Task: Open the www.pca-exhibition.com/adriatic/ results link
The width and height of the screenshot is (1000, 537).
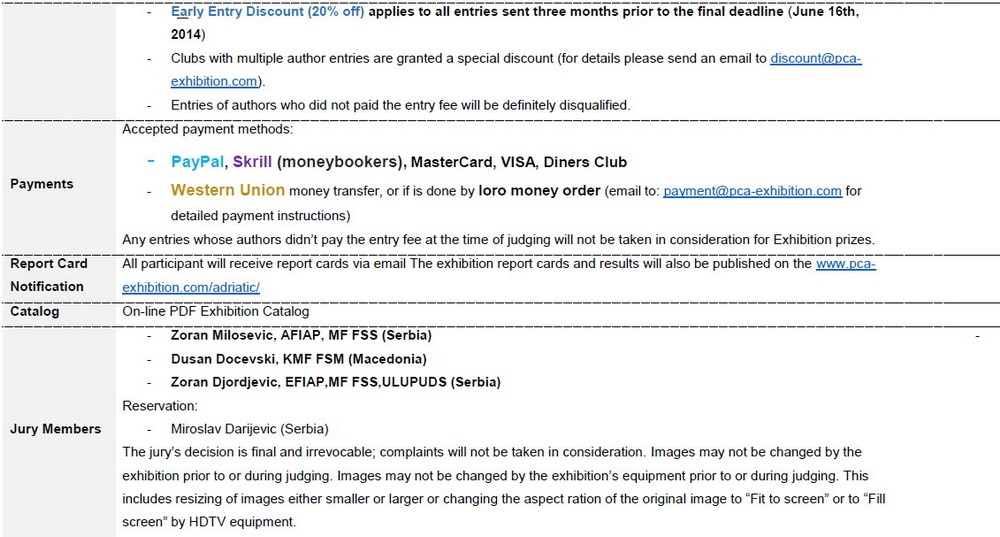Action: [846, 263]
